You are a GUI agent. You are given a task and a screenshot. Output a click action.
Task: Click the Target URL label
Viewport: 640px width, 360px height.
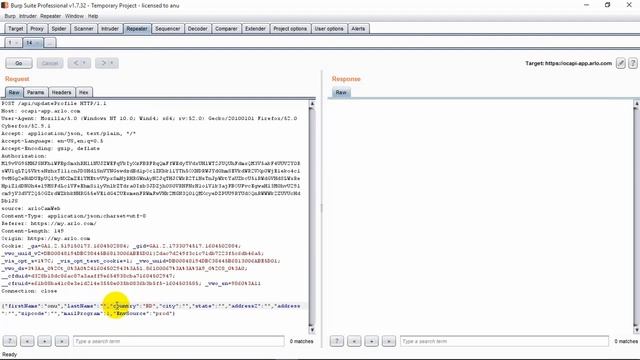569,63
